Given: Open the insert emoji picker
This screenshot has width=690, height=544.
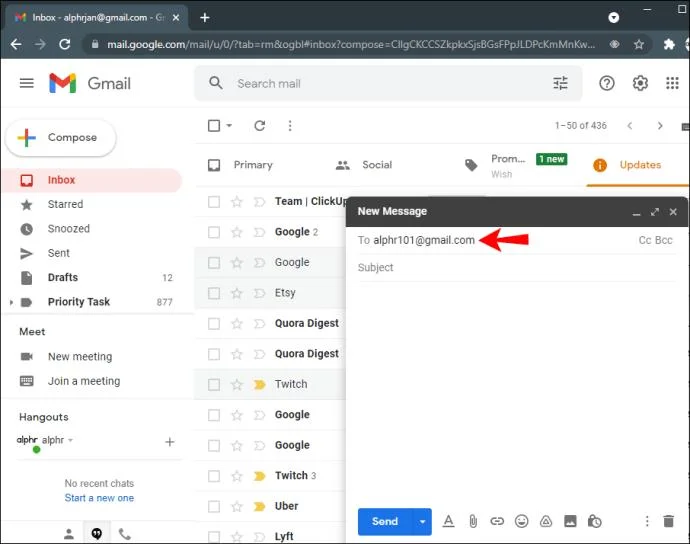Looking at the screenshot, I should coord(521,522).
